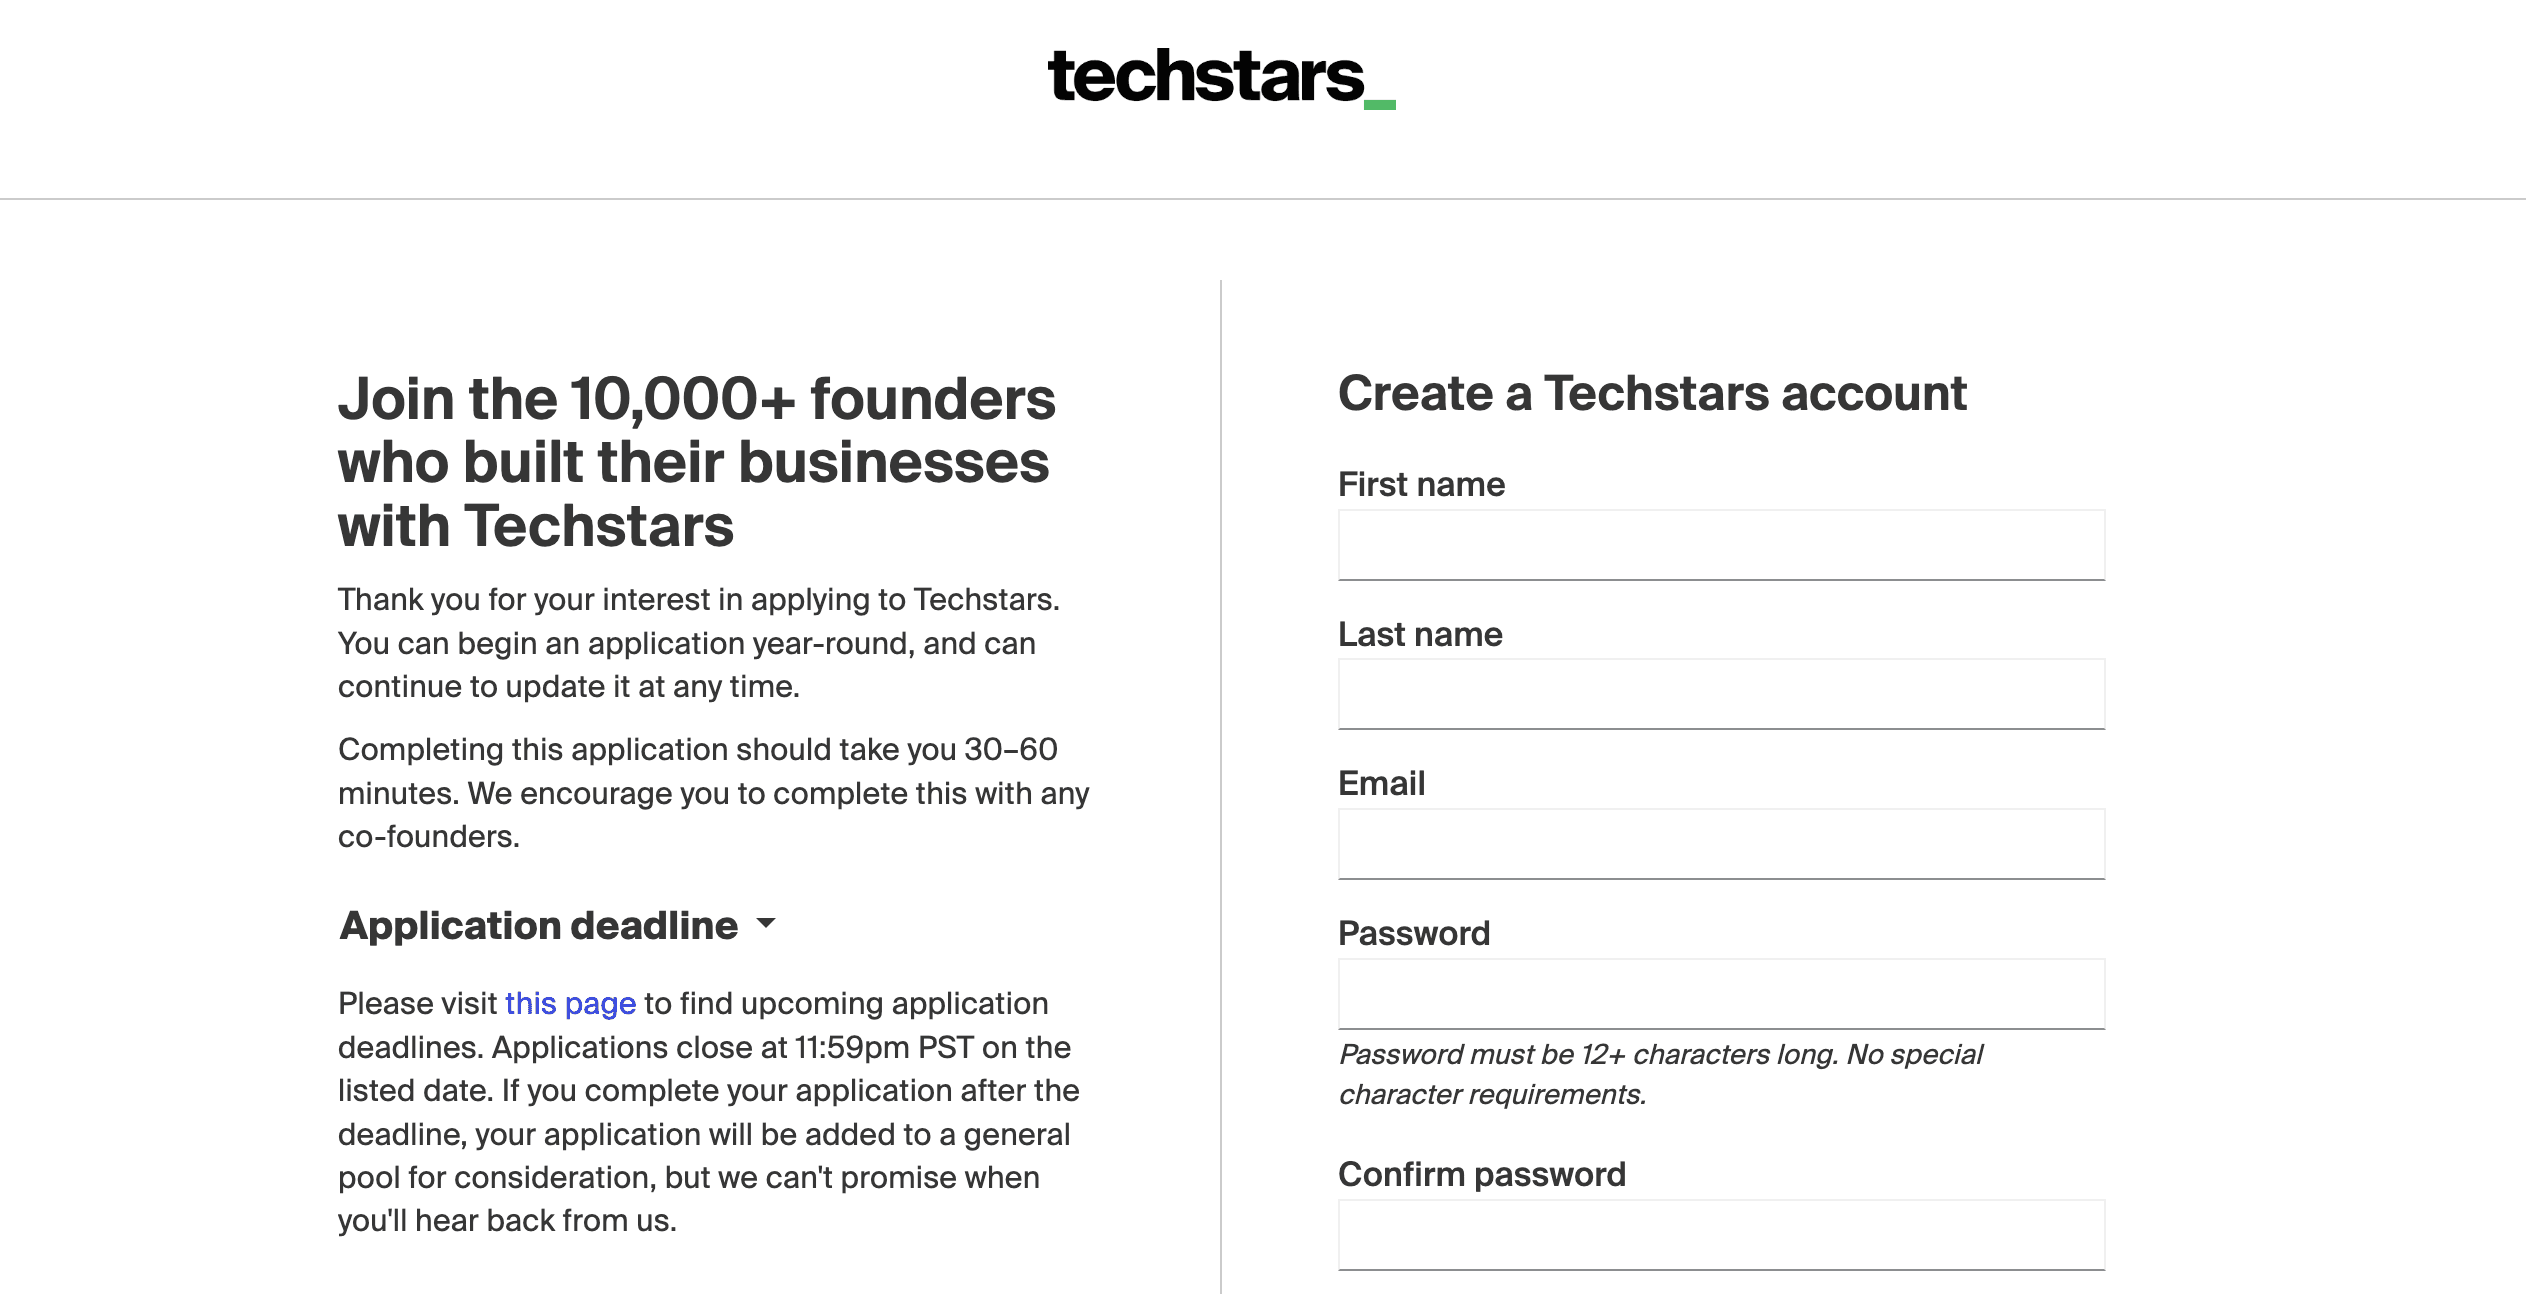Click the Confirm password label
The image size is (2526, 1294).
[1481, 1174]
